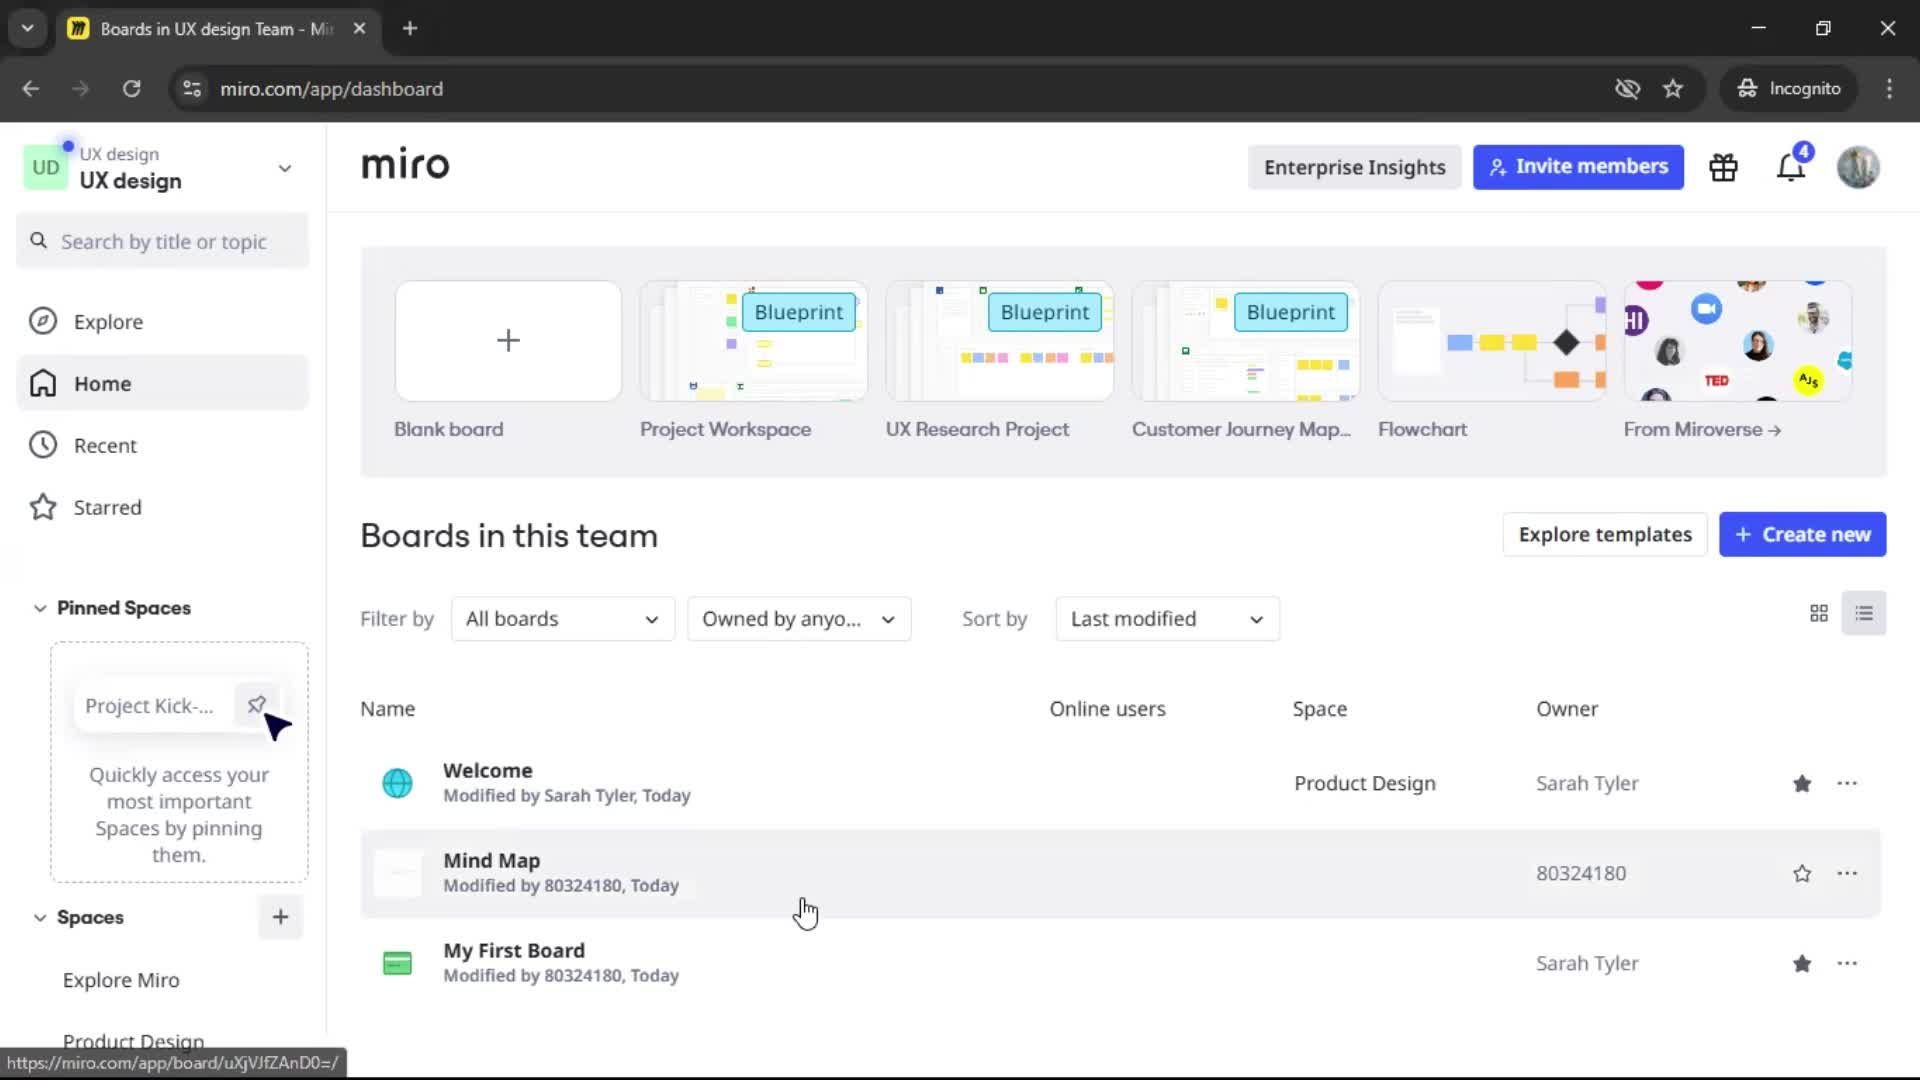The image size is (1920, 1080).
Task: Bookmark this page with star icon
Action: 1673,89
